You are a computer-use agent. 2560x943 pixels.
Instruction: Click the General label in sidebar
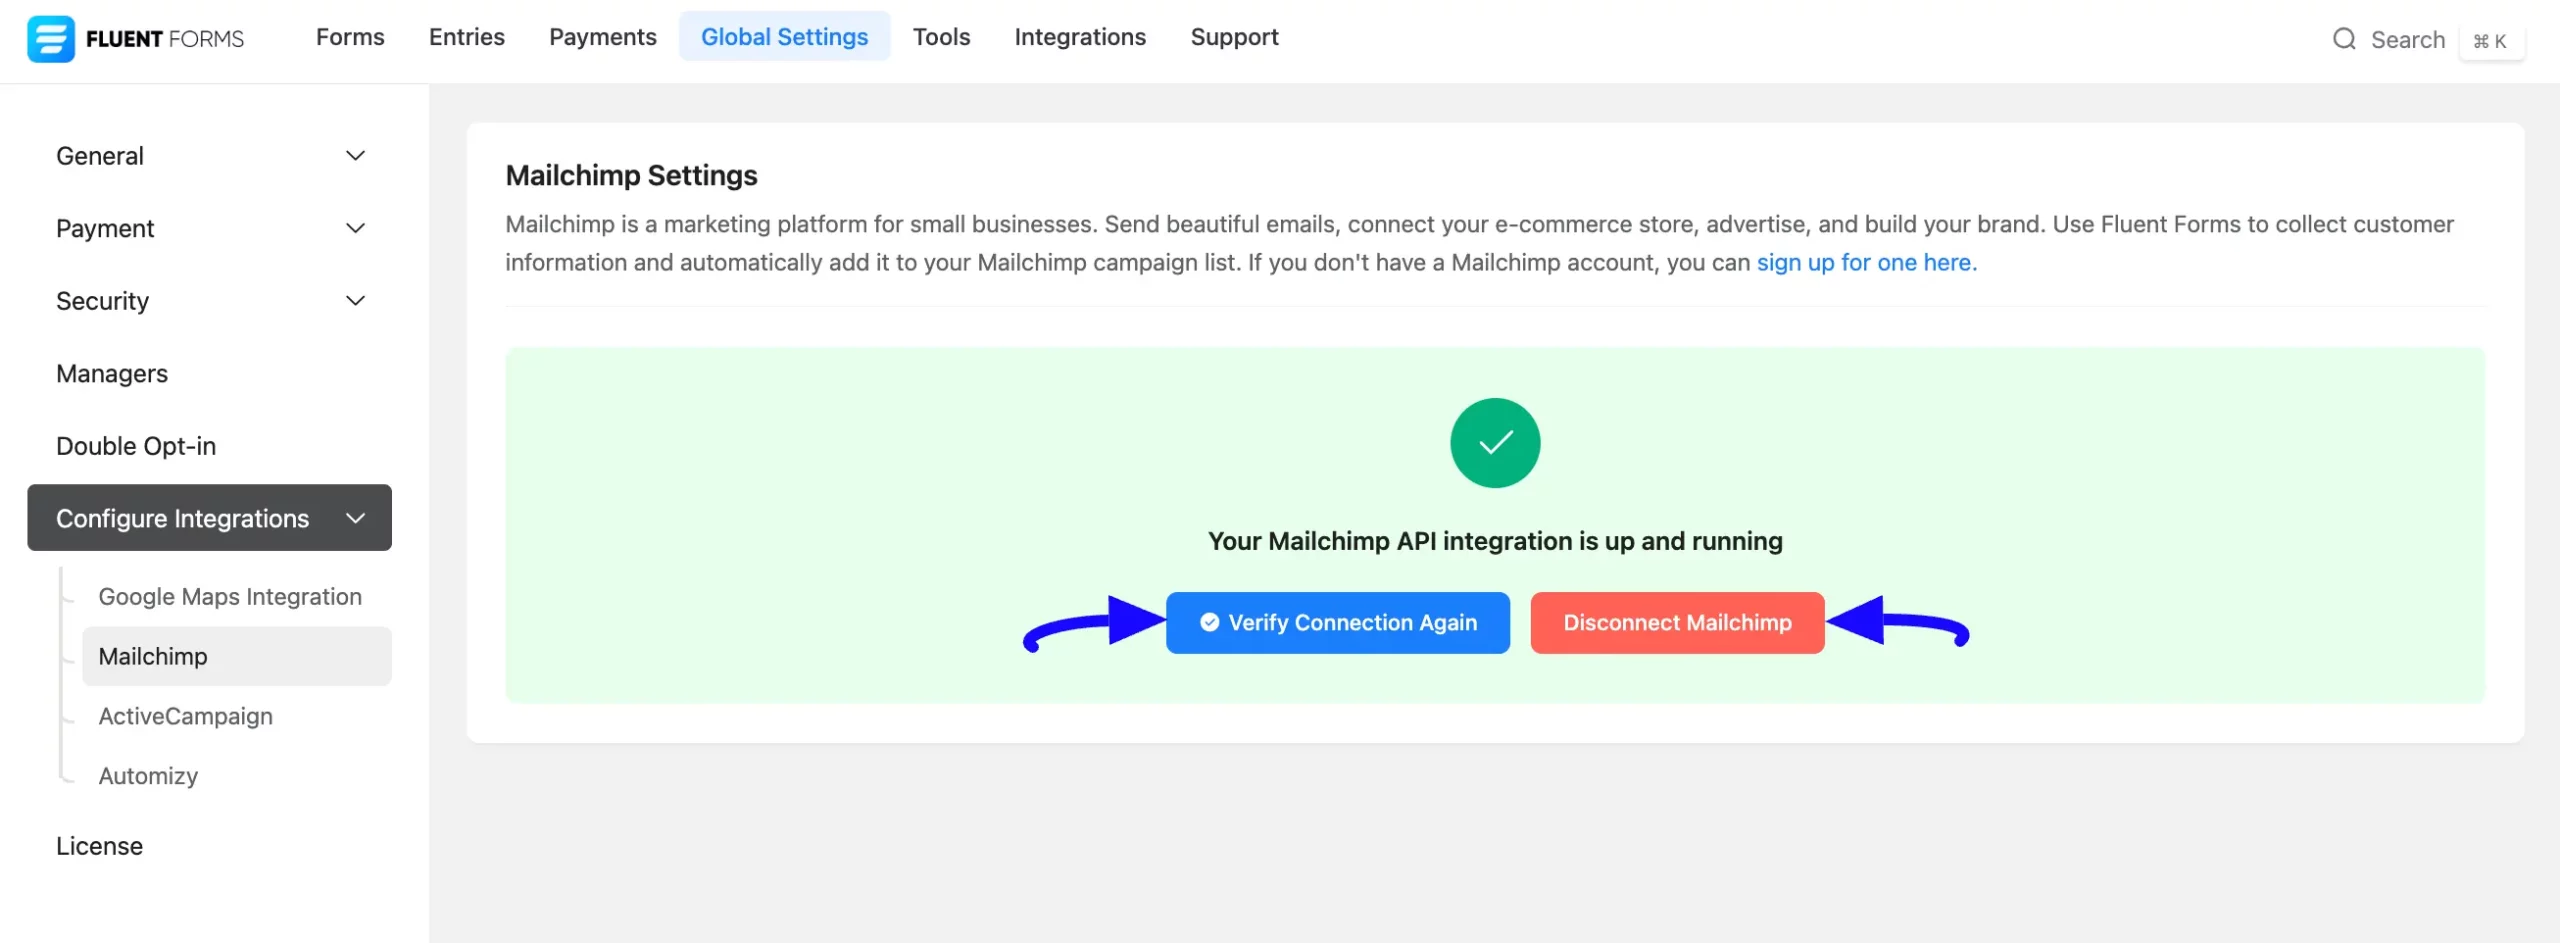(x=100, y=156)
